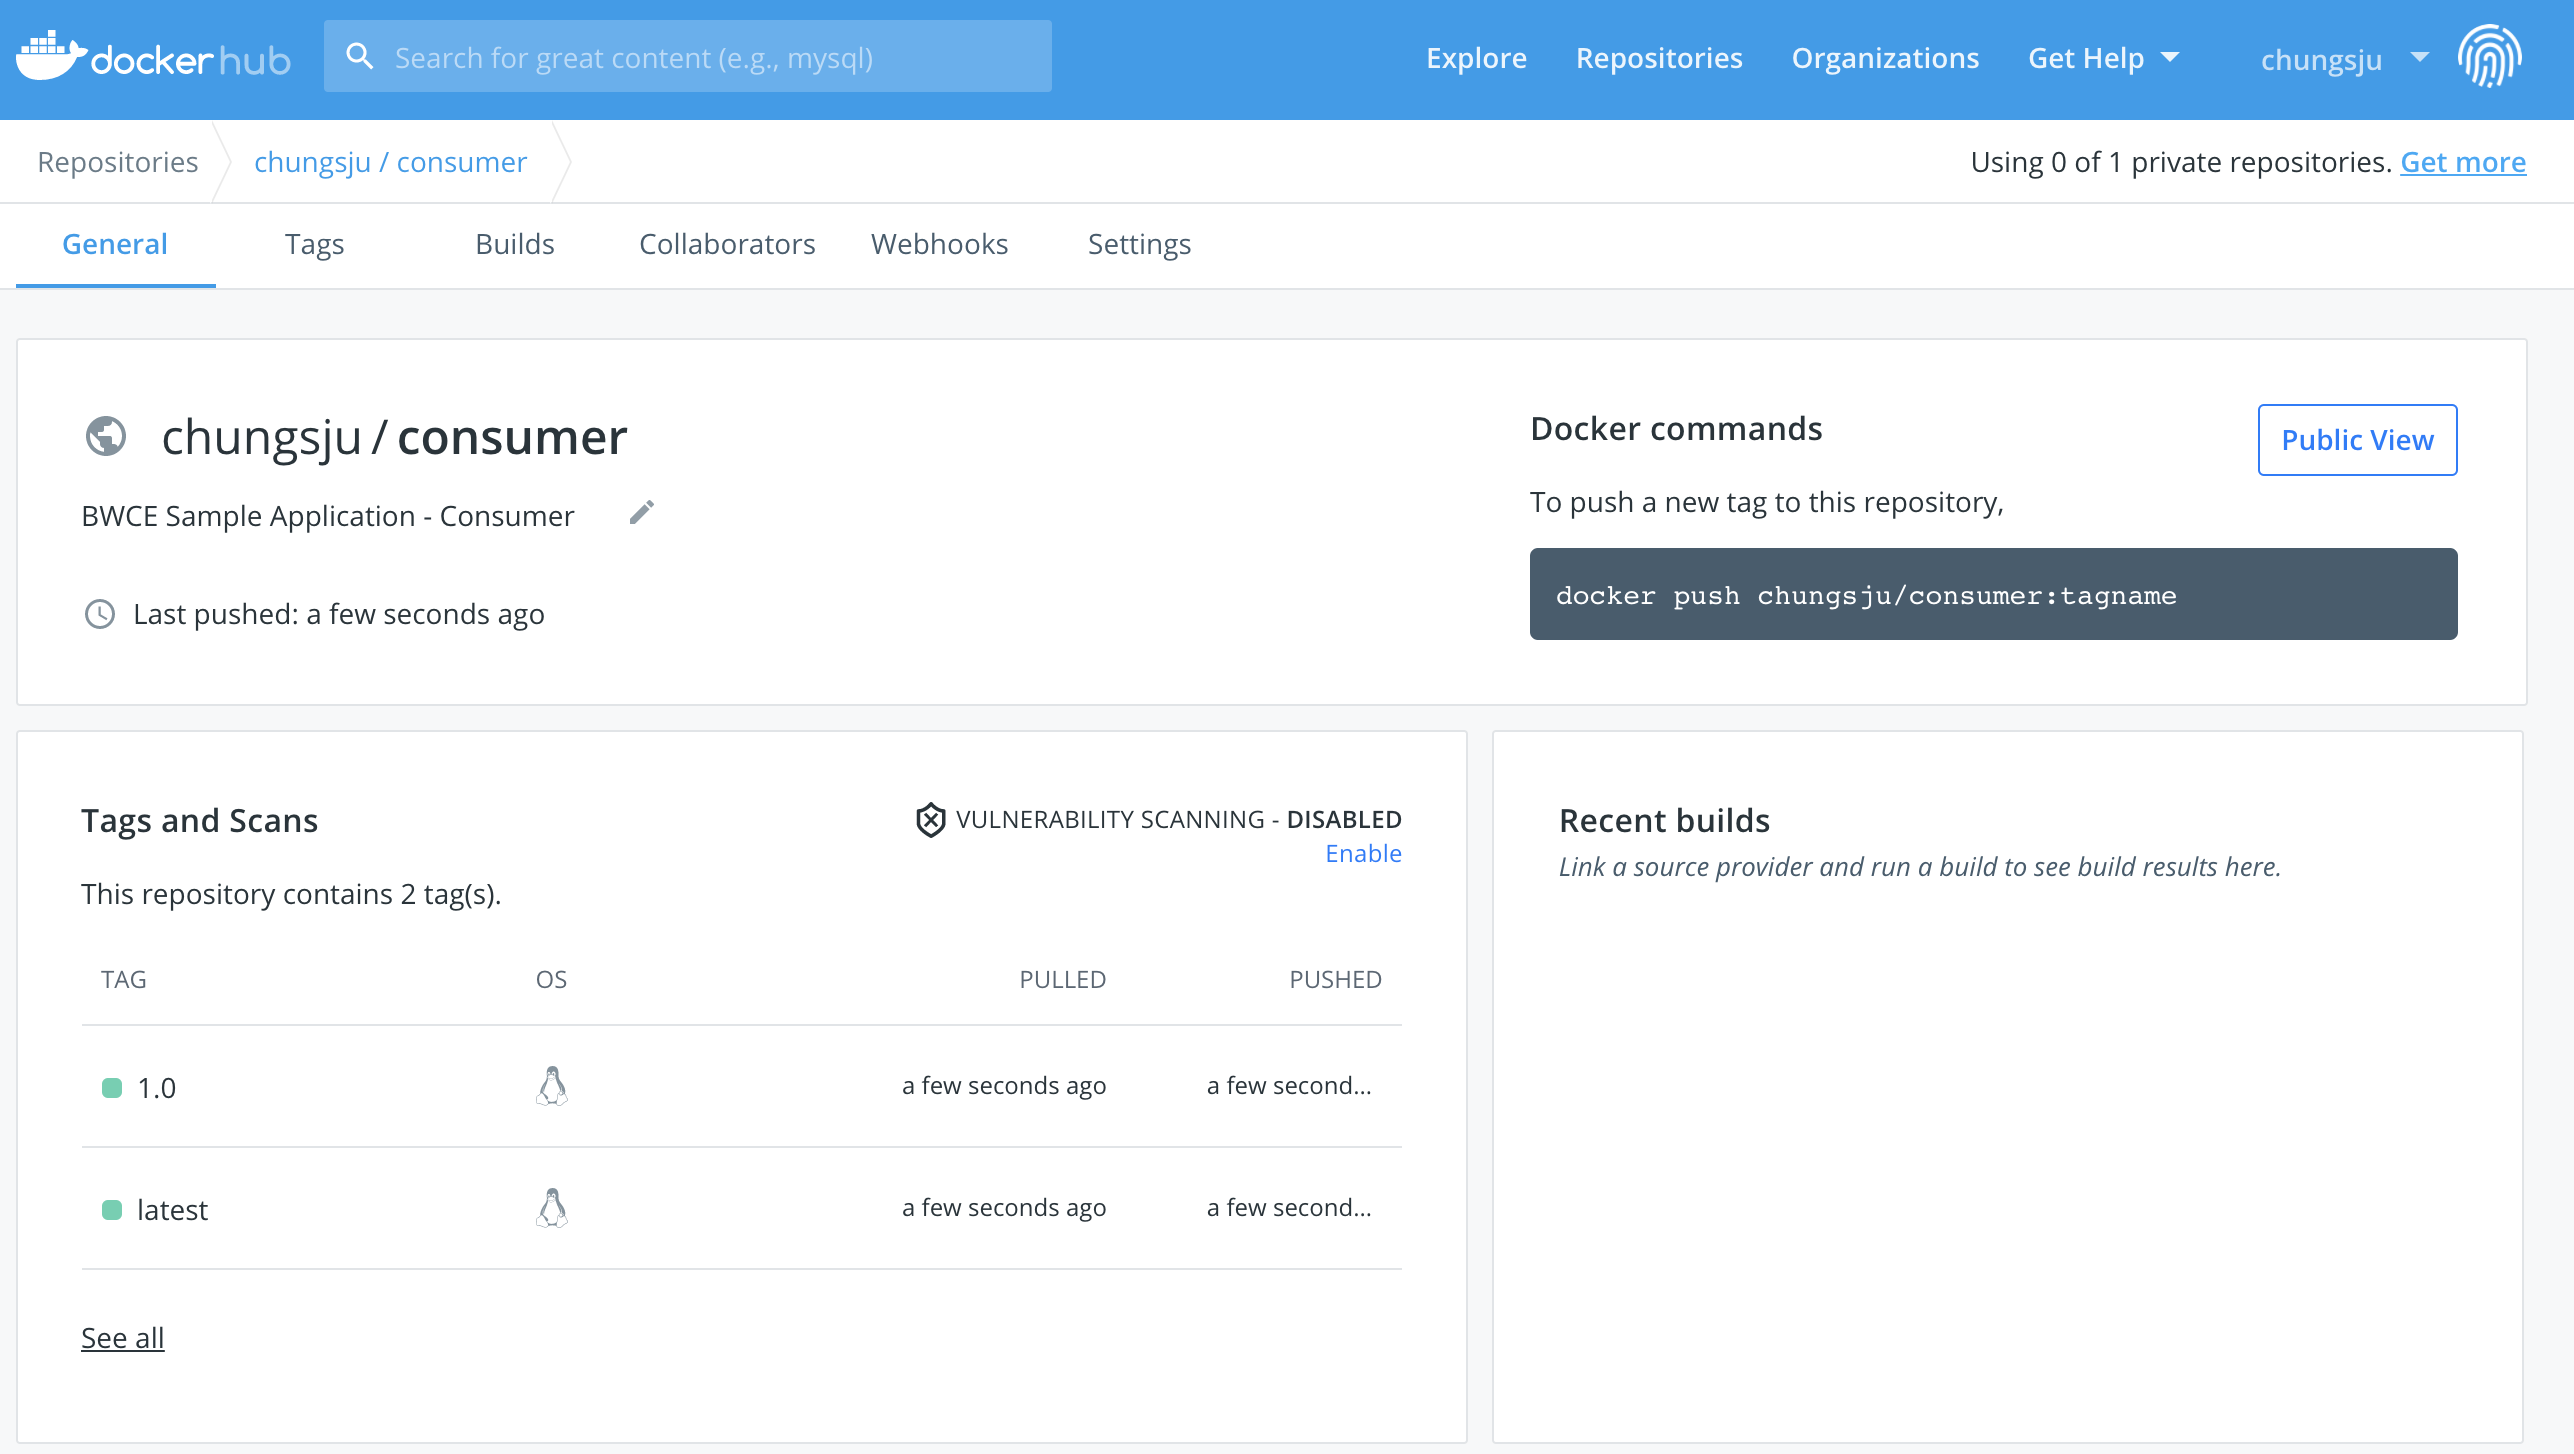Click the Linux penguin icon for tag 1.0
Viewport: 2574px width, 1454px height.
tap(552, 1086)
